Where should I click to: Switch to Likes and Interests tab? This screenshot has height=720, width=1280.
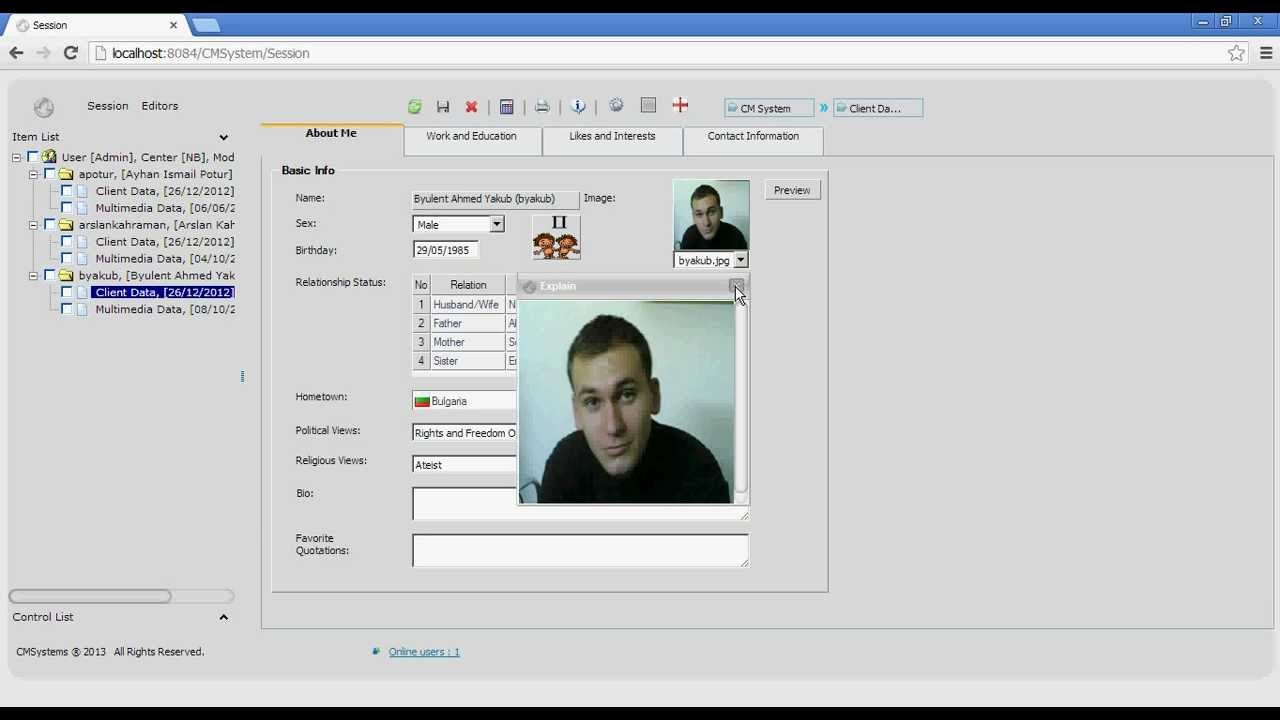(612, 139)
